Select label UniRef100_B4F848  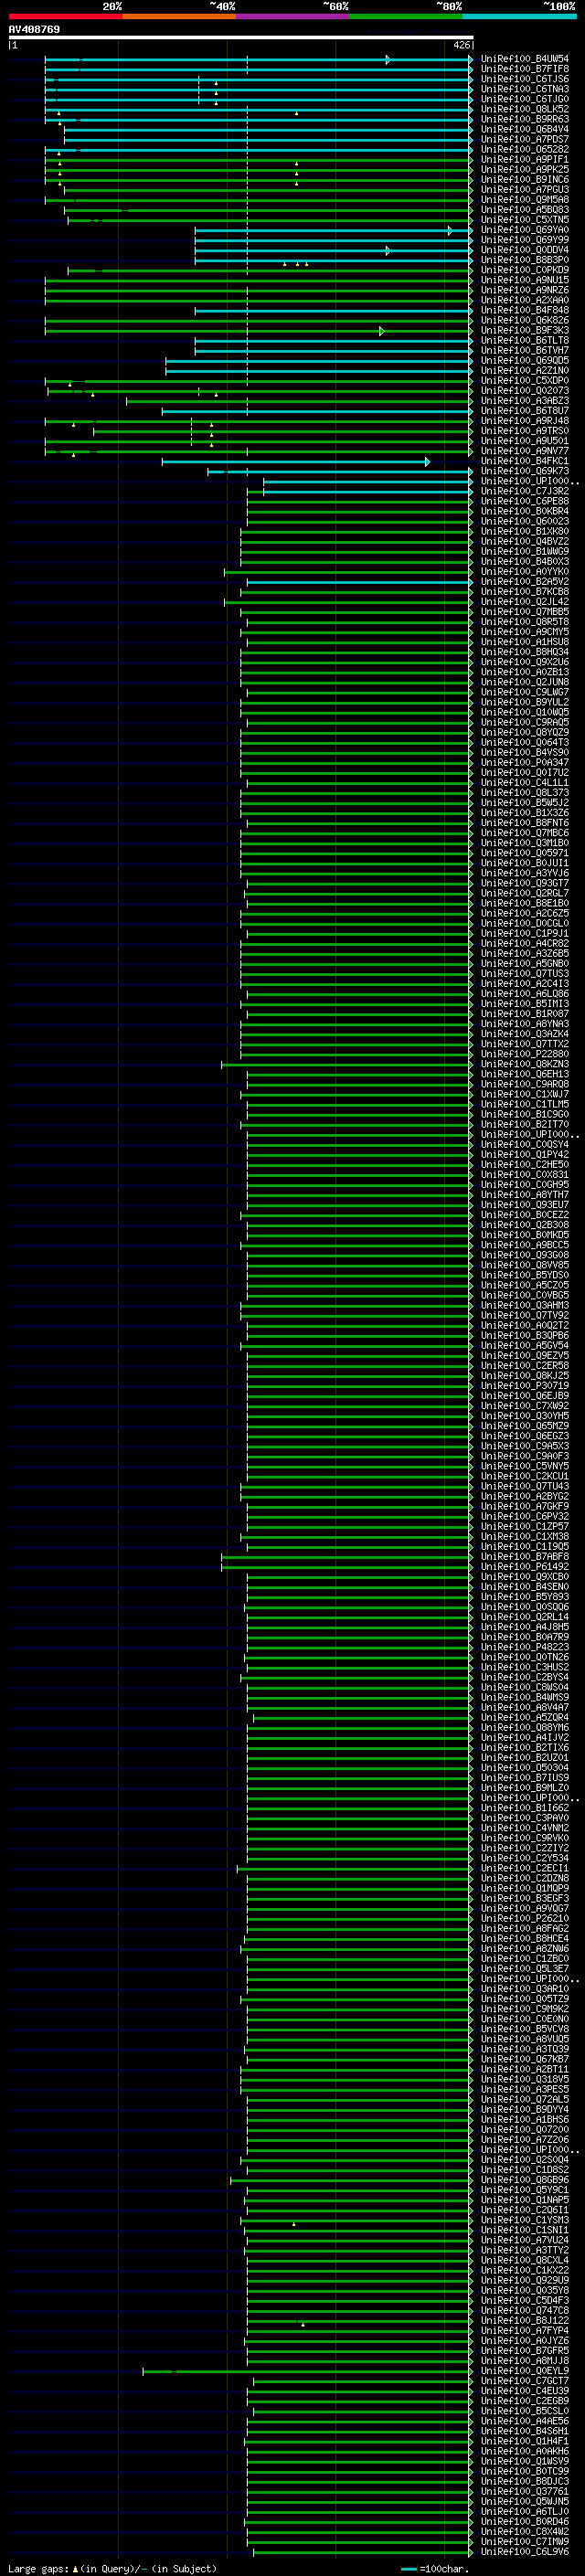tap(524, 310)
